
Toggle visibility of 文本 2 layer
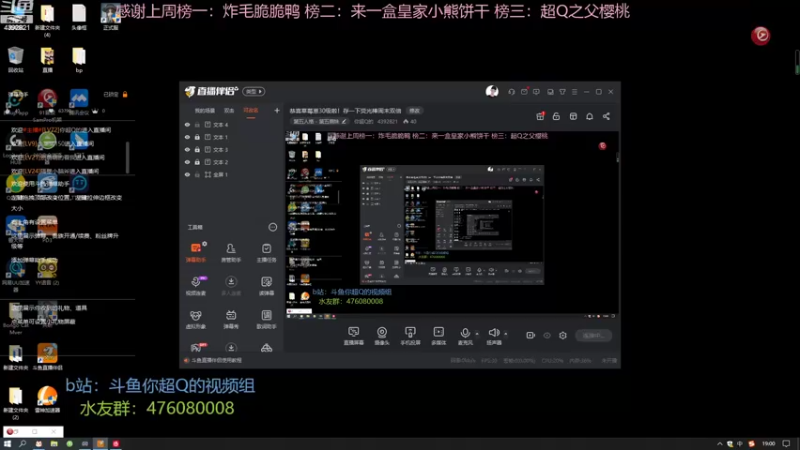(187, 162)
